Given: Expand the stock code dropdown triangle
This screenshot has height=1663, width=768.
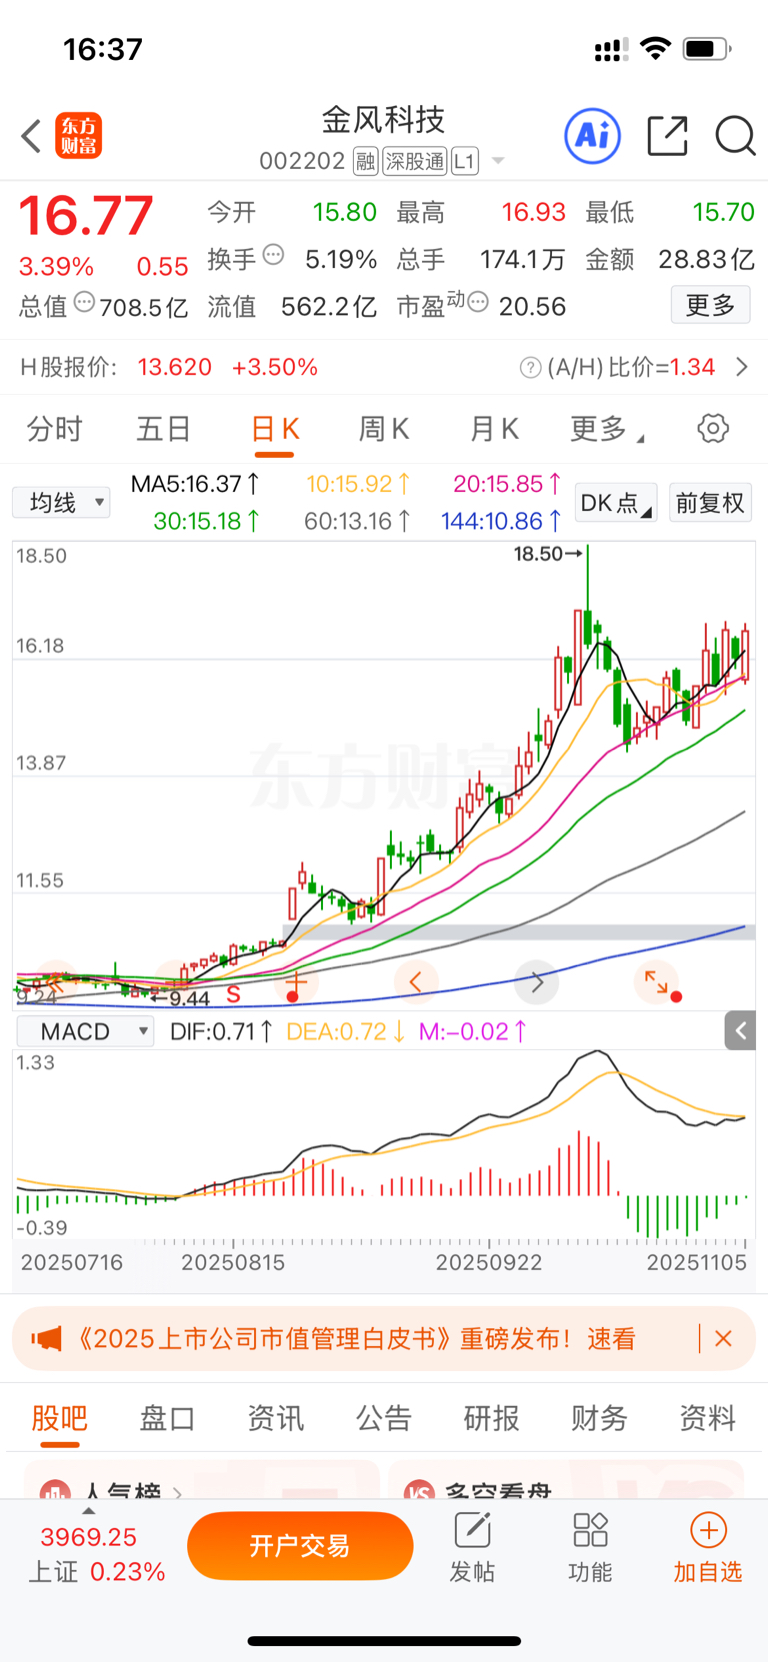Looking at the screenshot, I should pos(498,161).
